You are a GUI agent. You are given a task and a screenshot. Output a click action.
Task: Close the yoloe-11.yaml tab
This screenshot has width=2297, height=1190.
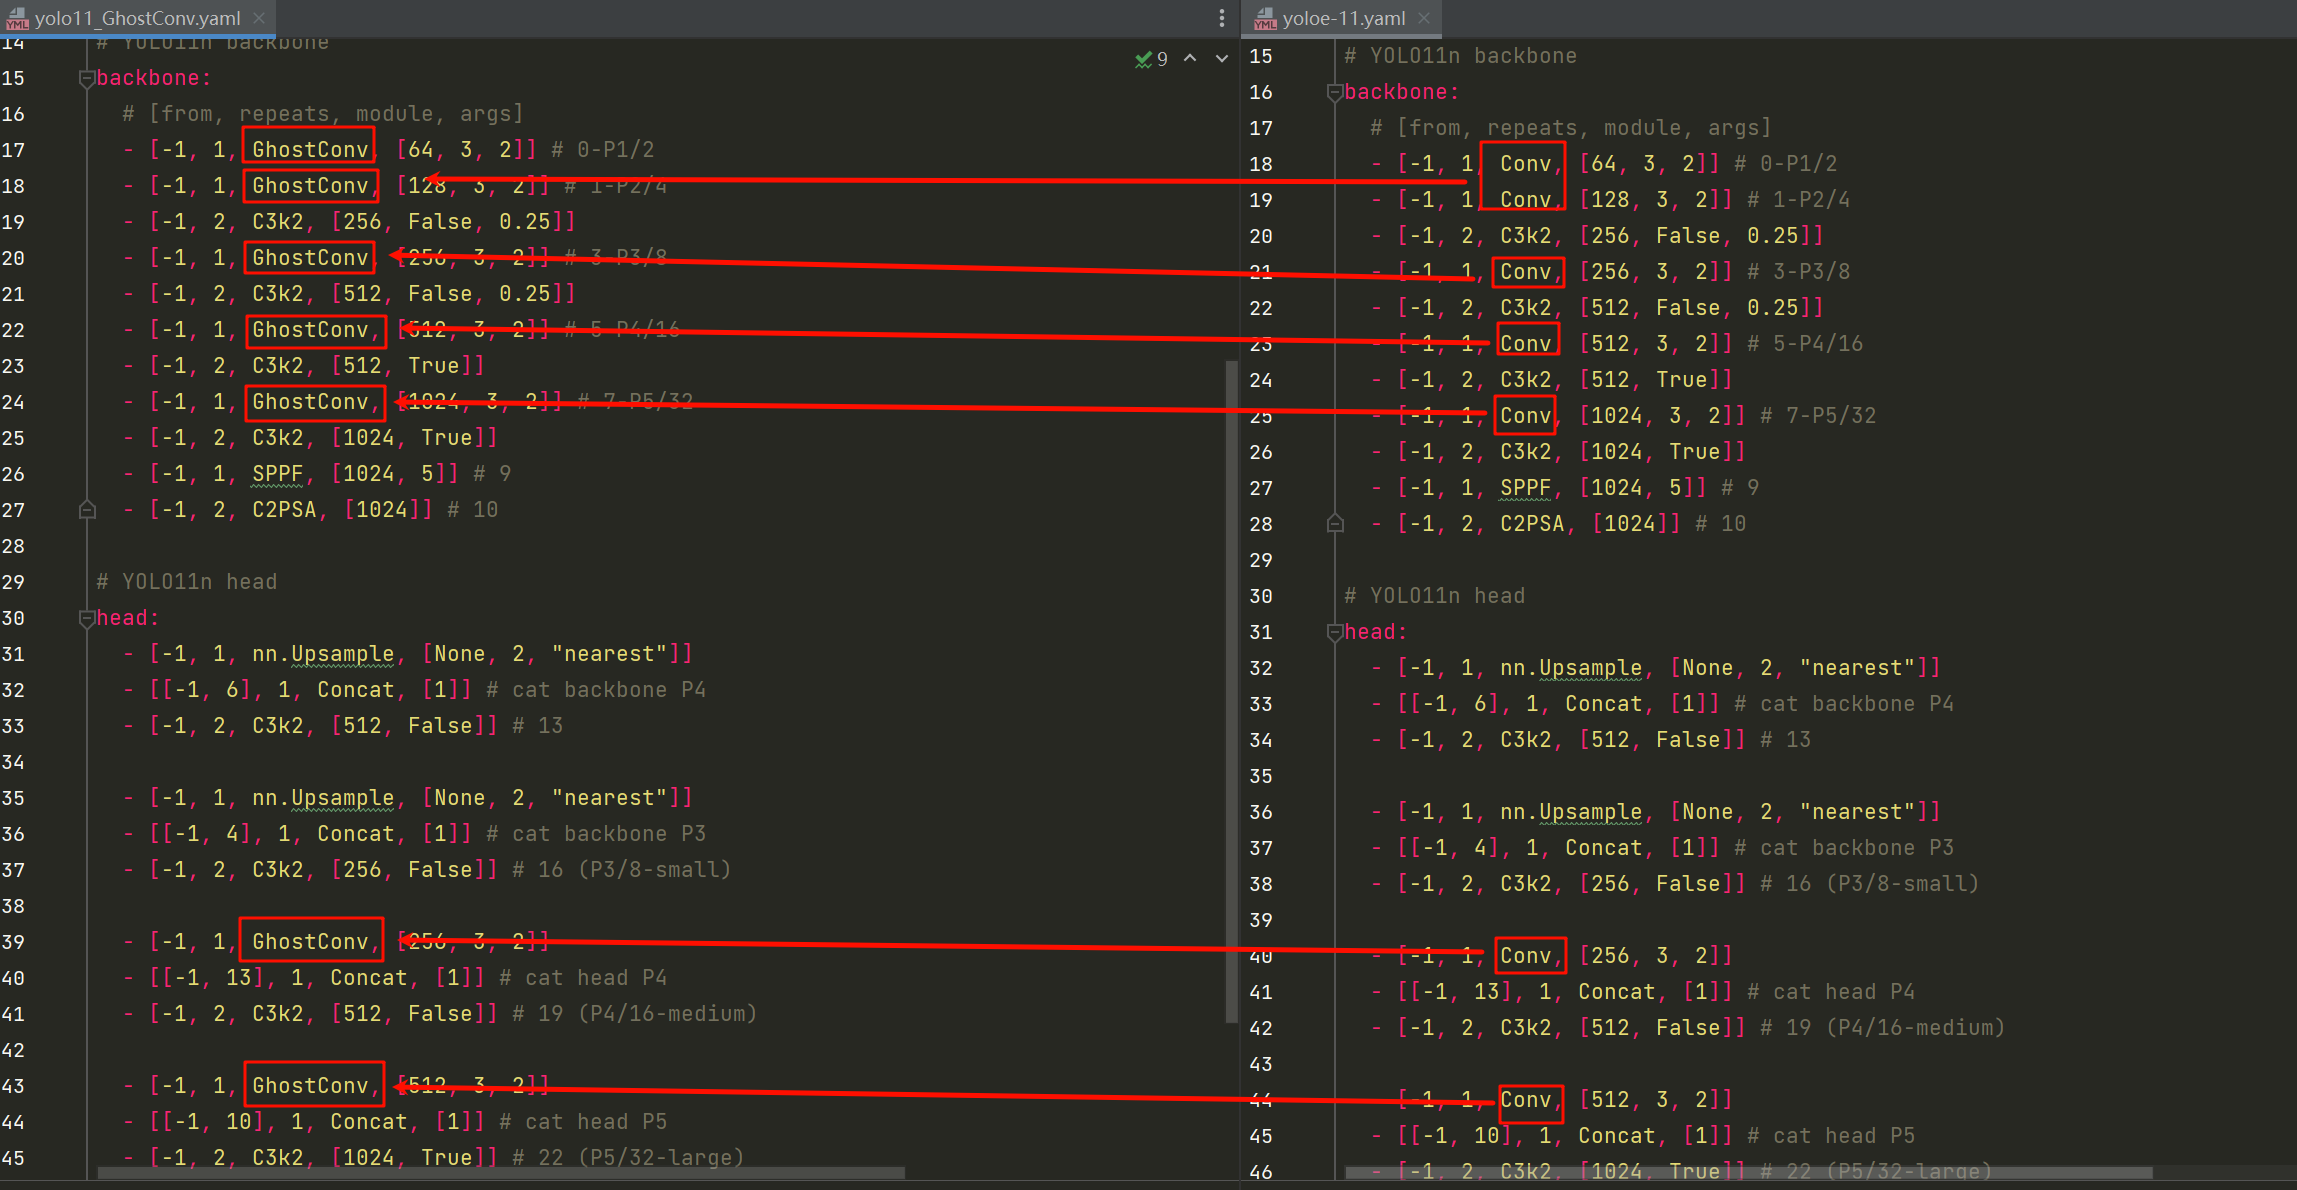click(x=1424, y=18)
